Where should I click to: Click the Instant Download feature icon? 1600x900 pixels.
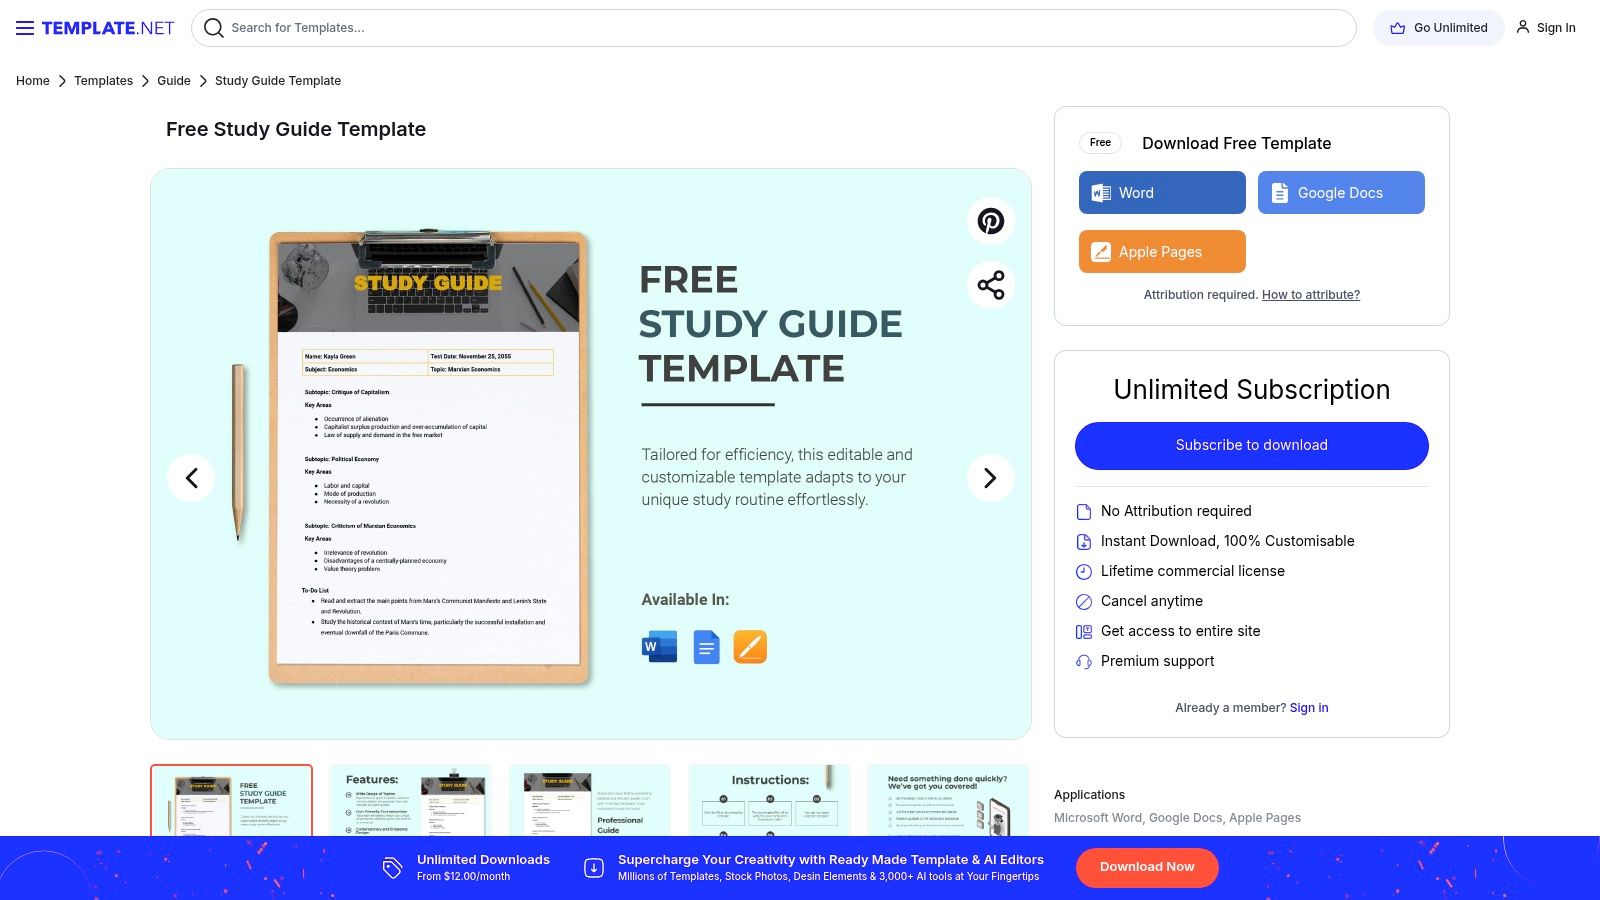coord(1083,542)
